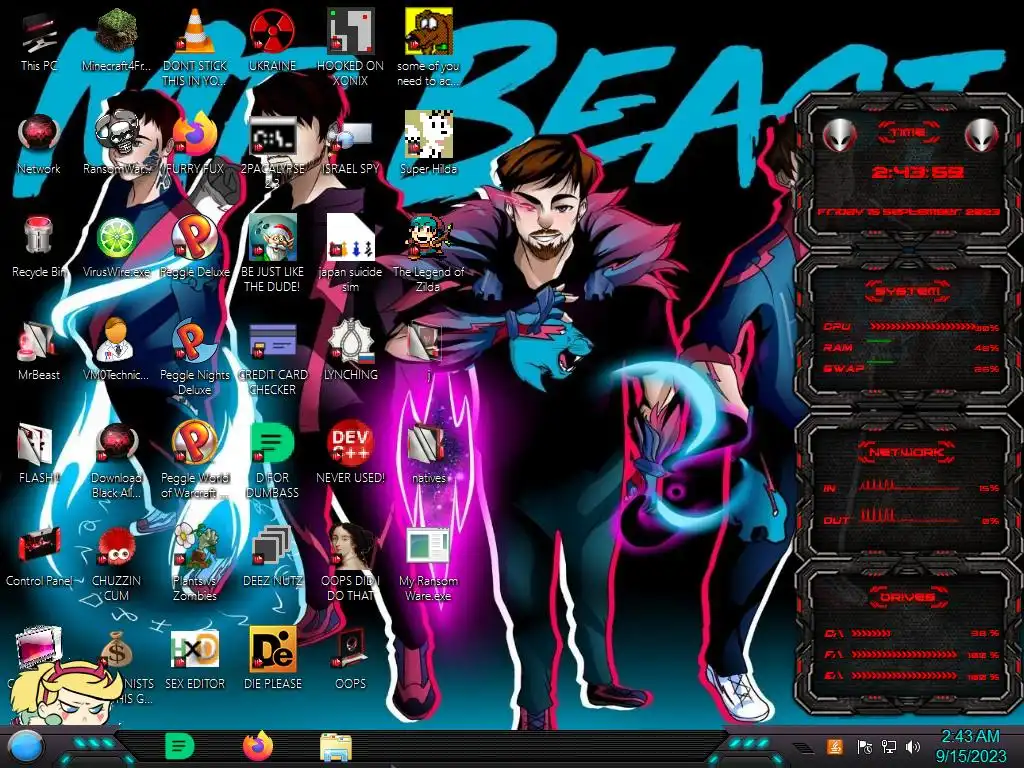Open the Action Center flag tray icon

(865, 746)
